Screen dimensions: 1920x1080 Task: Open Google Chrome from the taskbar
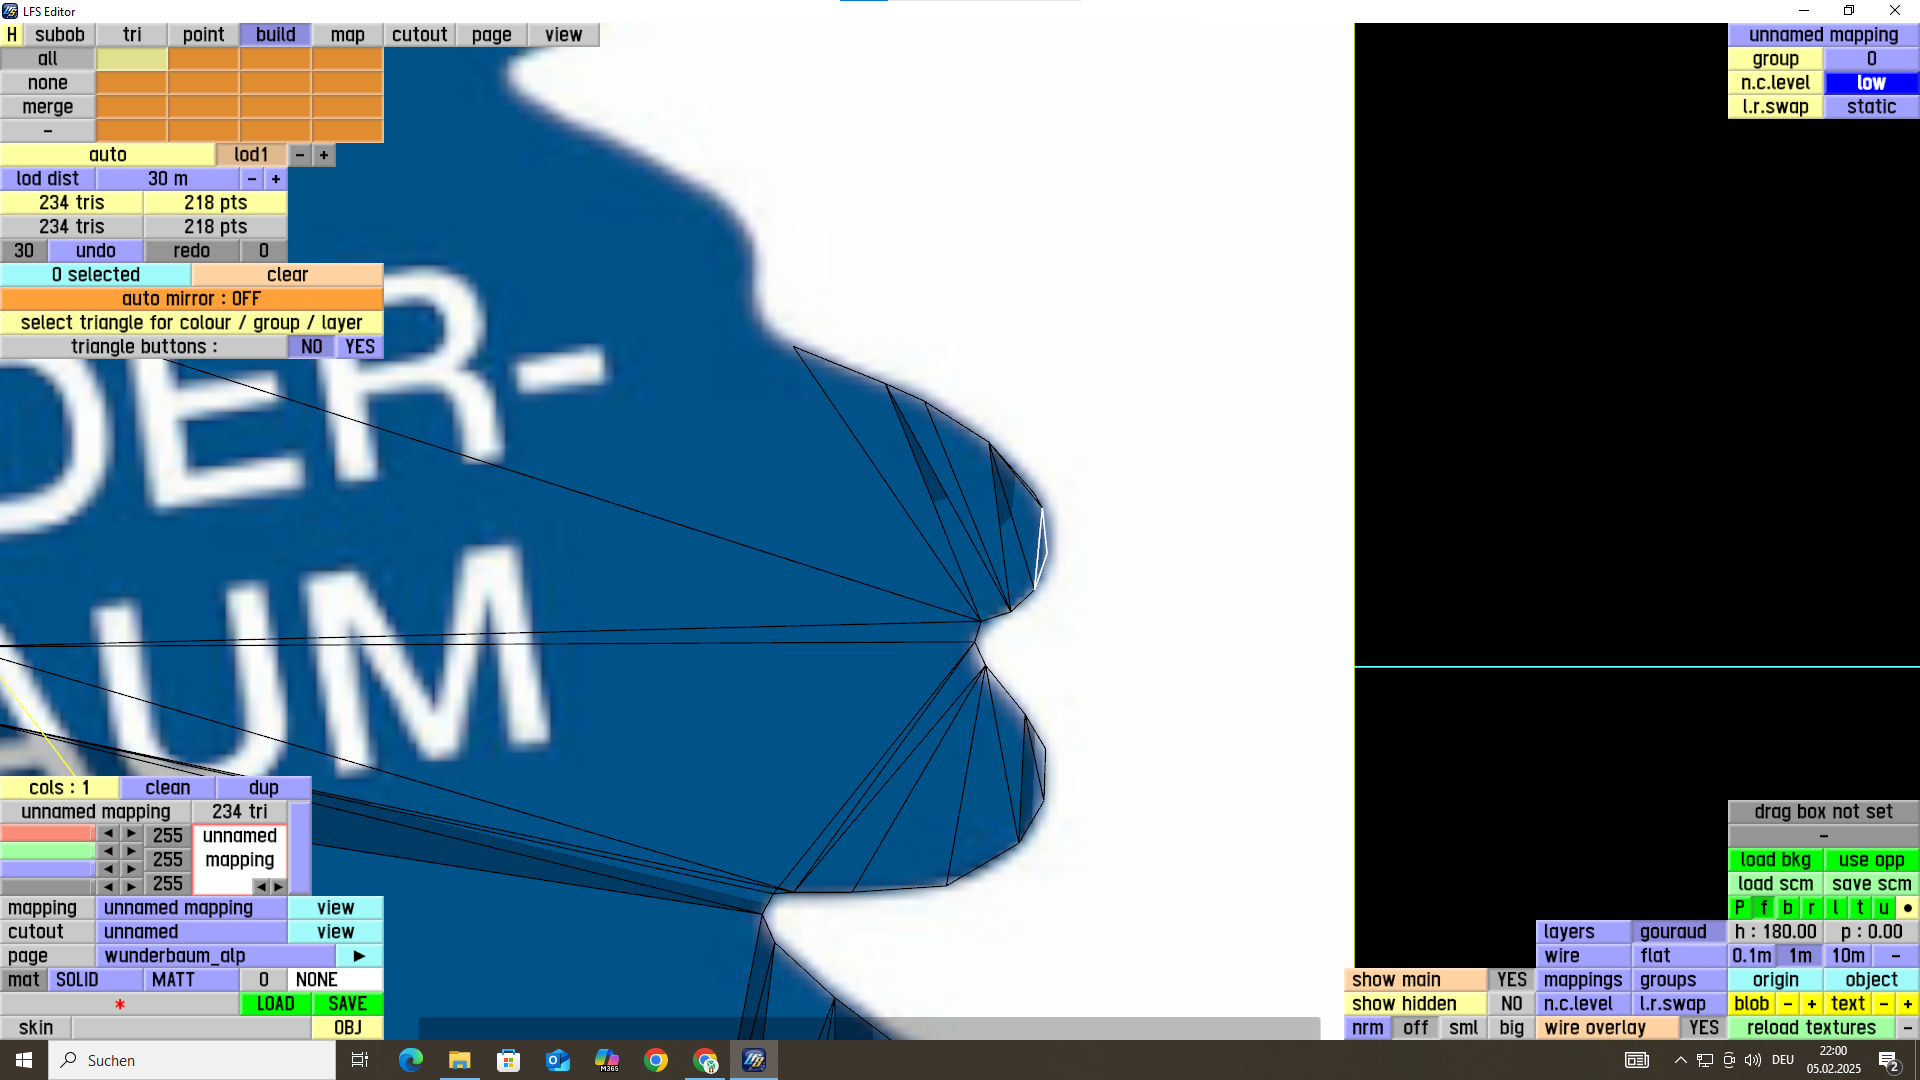pyautogui.click(x=656, y=1060)
